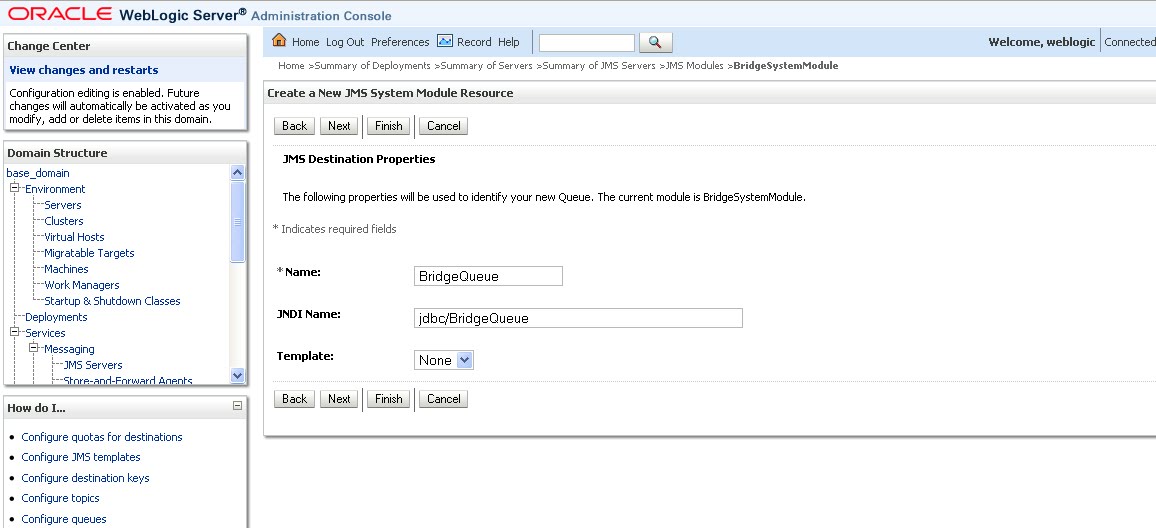Click Messaging label in the tree
This screenshot has height=528, width=1156.
click(x=69, y=349)
